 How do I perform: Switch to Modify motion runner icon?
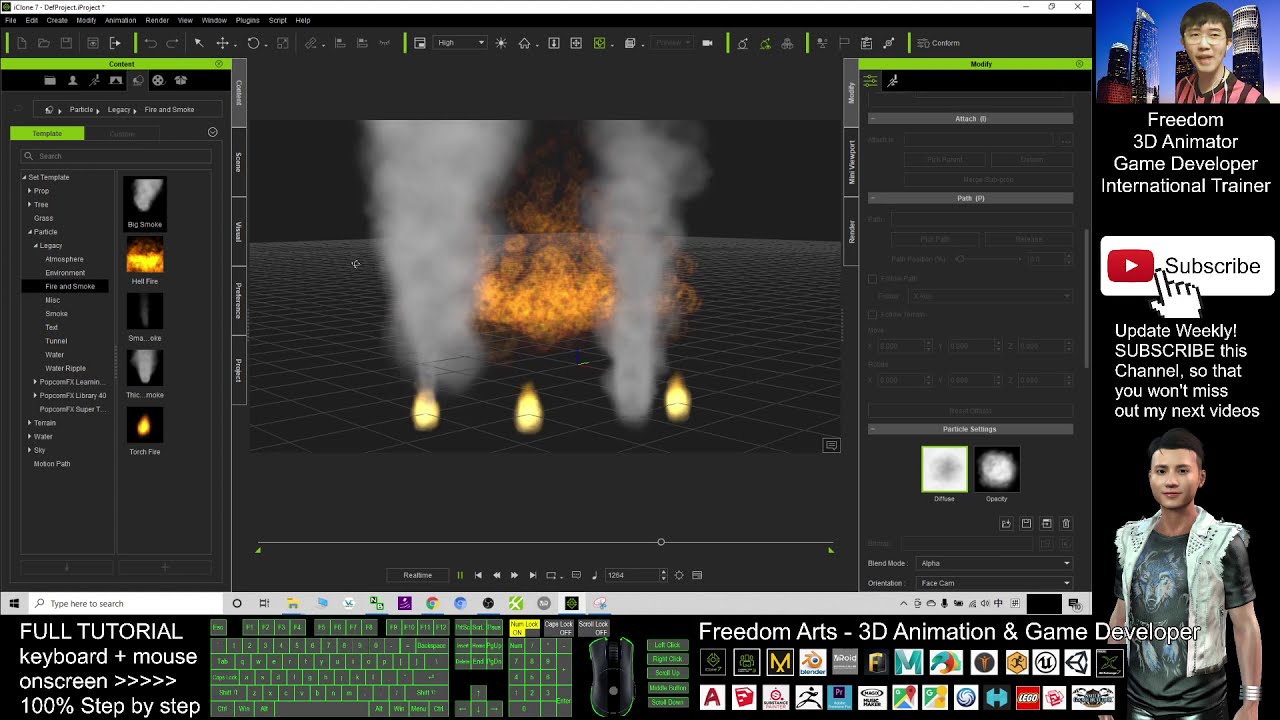[893, 81]
